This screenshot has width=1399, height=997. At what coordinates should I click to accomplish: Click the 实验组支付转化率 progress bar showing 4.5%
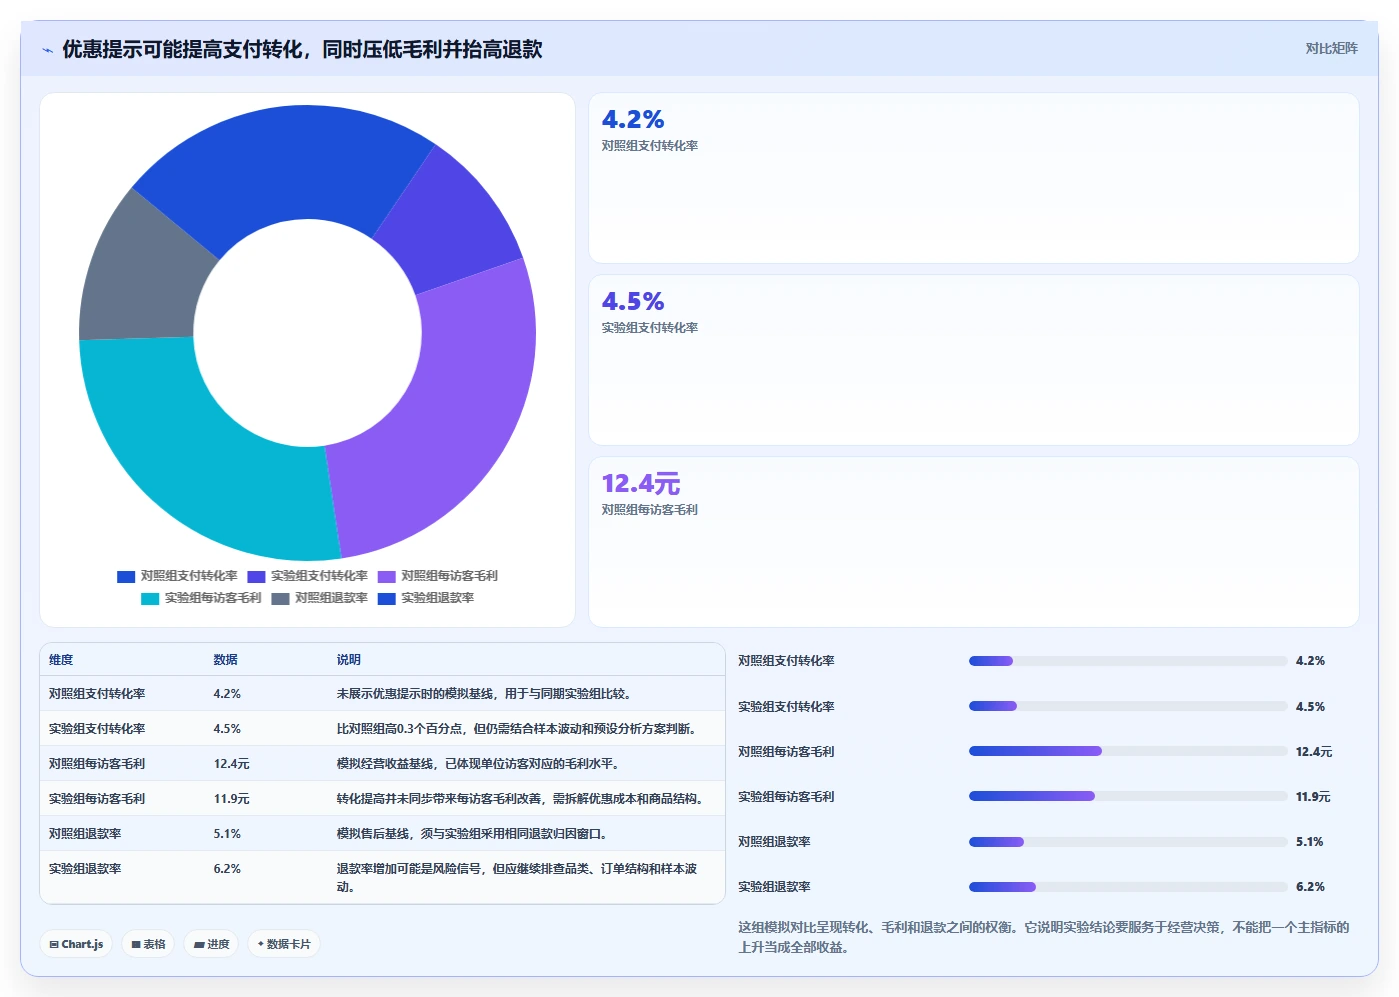click(x=1128, y=706)
